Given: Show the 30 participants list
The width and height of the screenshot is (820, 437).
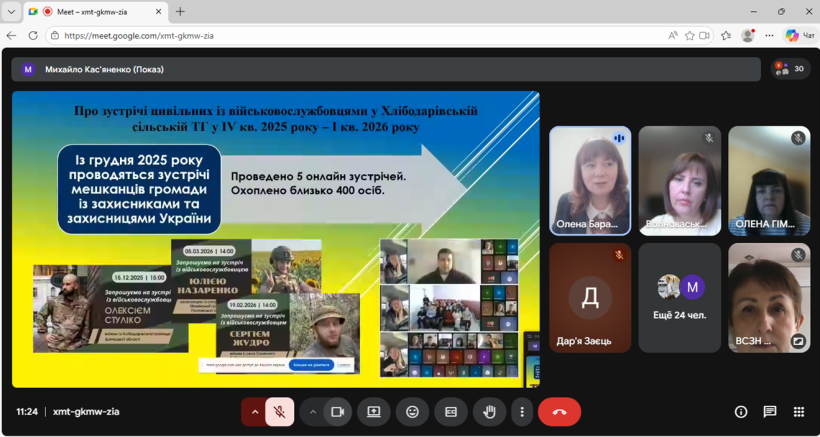Looking at the screenshot, I should pos(791,69).
